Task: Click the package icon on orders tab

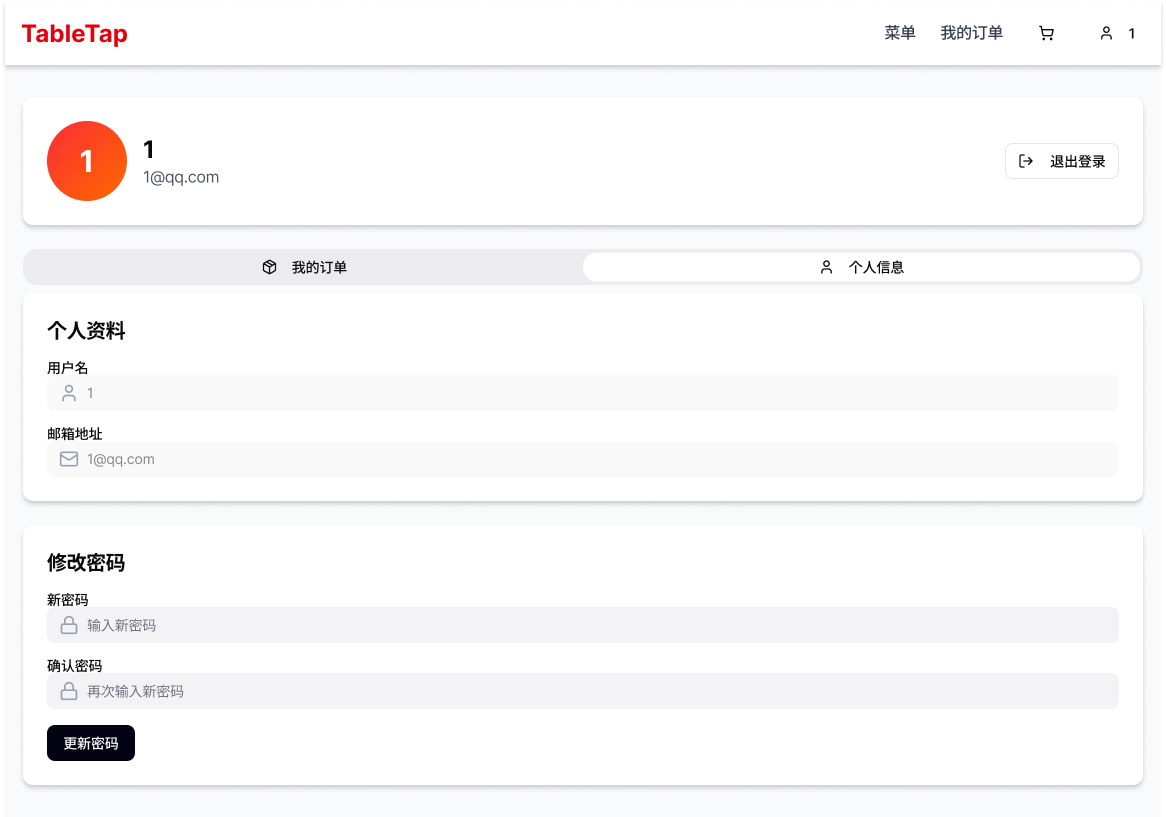Action: point(269,267)
